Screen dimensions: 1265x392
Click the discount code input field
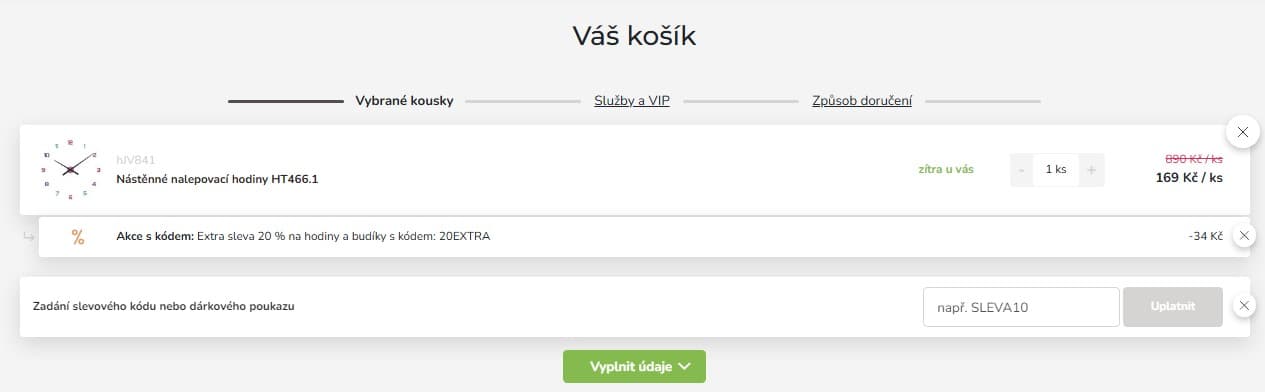tap(1020, 307)
